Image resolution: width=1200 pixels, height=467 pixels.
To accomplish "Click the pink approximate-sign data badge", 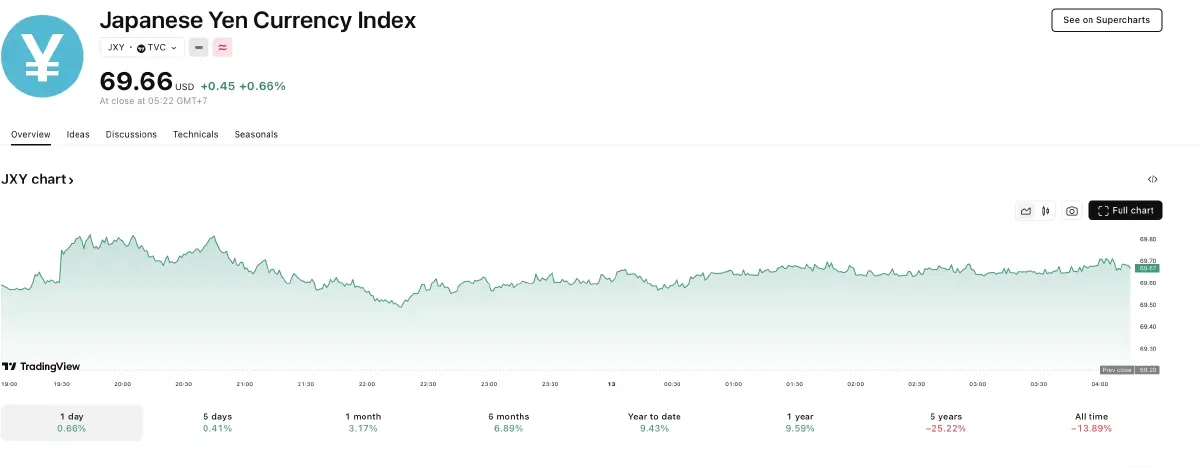I will (222, 47).
